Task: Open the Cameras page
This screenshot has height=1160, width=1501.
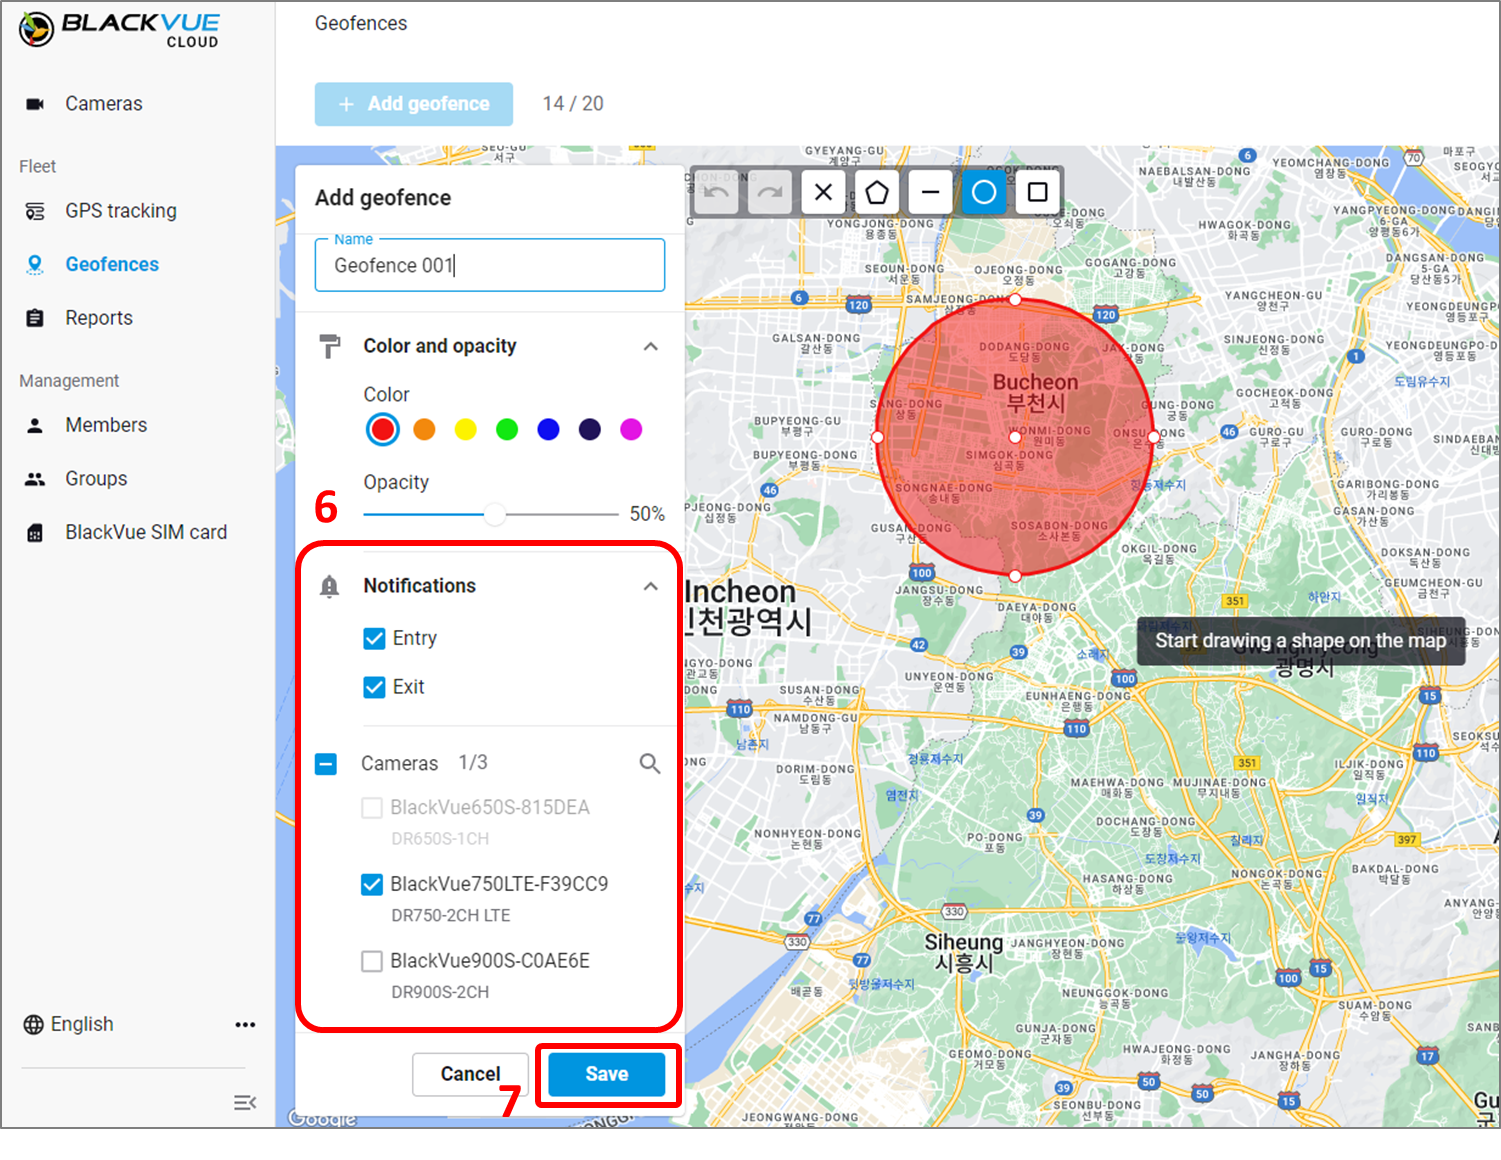Action: pos(103,104)
